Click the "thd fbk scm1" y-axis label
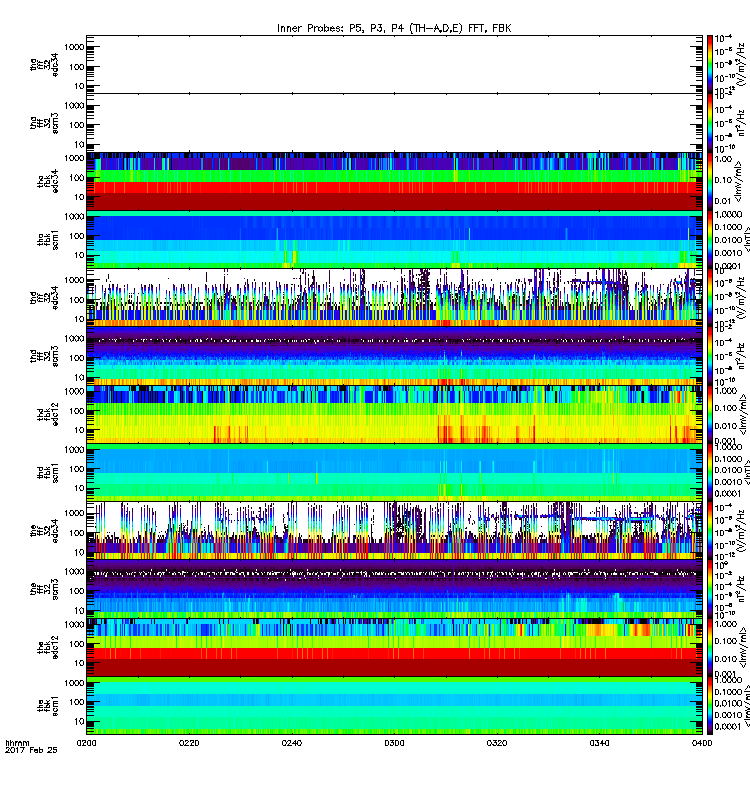Viewport: 750px width, 800px height. pyautogui.click(x=48, y=472)
